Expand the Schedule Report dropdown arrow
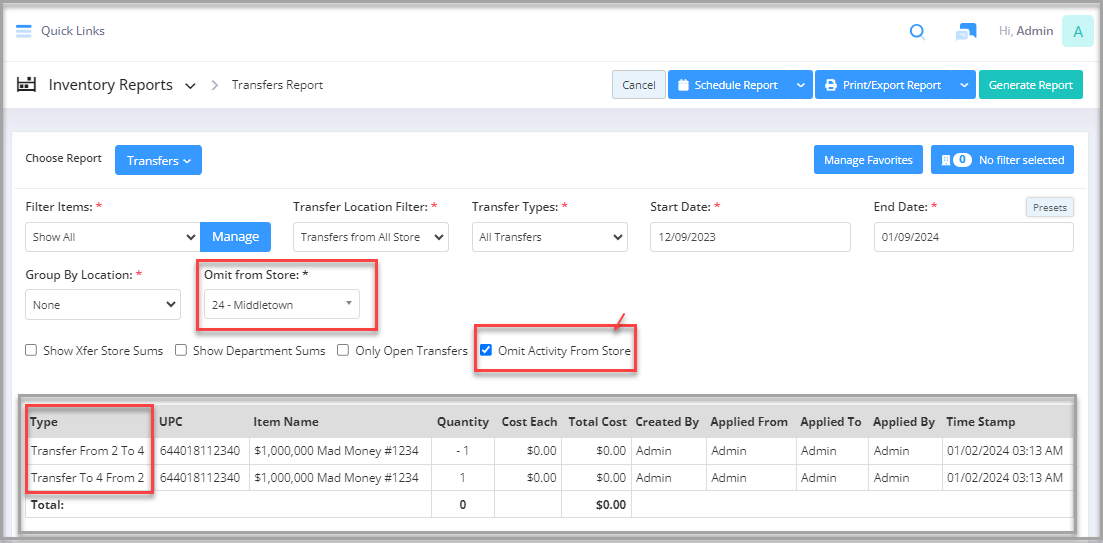This screenshot has height=543, width=1103. pyautogui.click(x=801, y=85)
